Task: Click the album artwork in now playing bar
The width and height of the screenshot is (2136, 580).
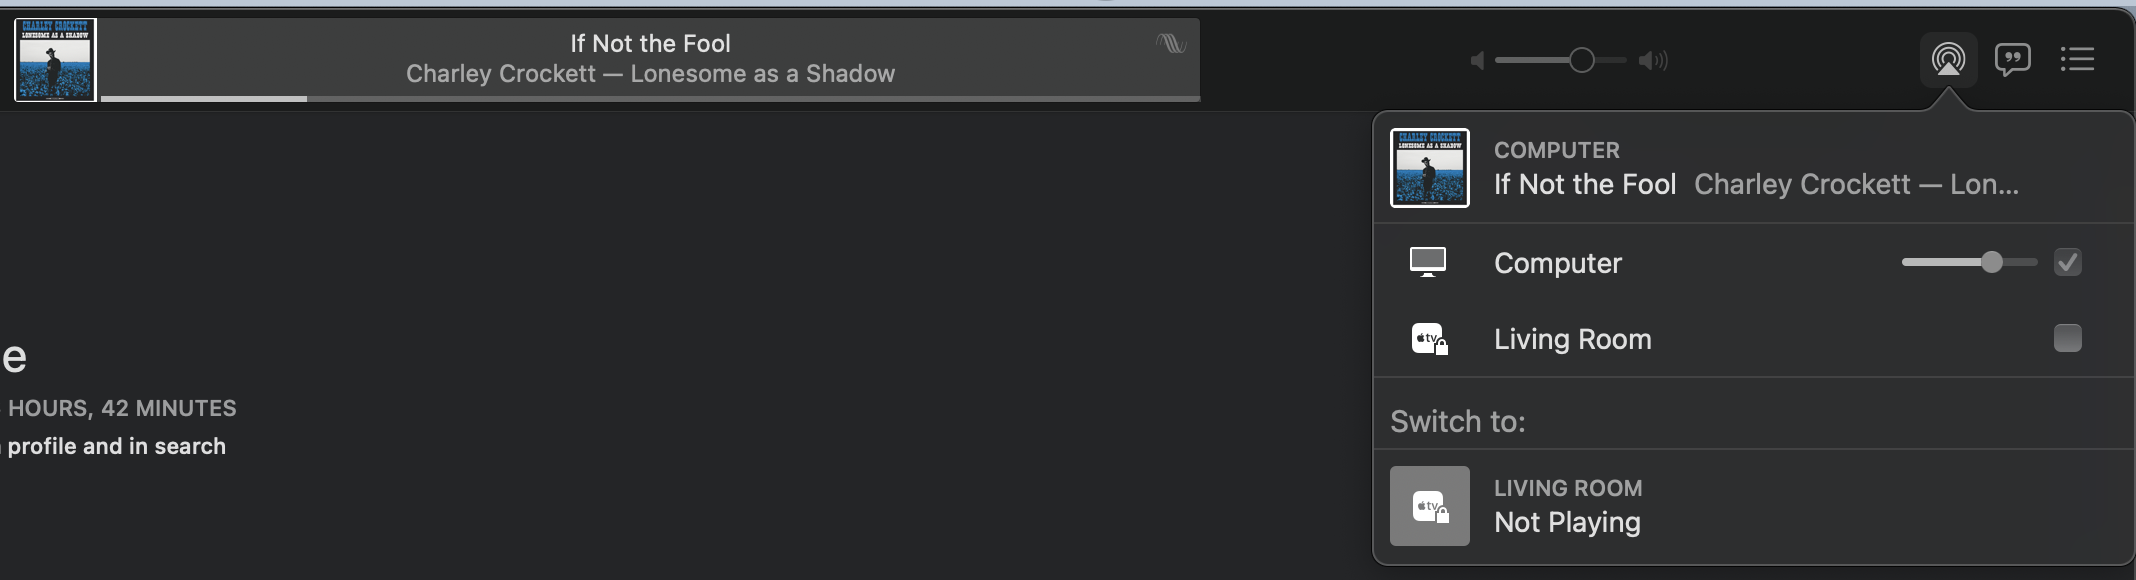Action: (x=55, y=60)
